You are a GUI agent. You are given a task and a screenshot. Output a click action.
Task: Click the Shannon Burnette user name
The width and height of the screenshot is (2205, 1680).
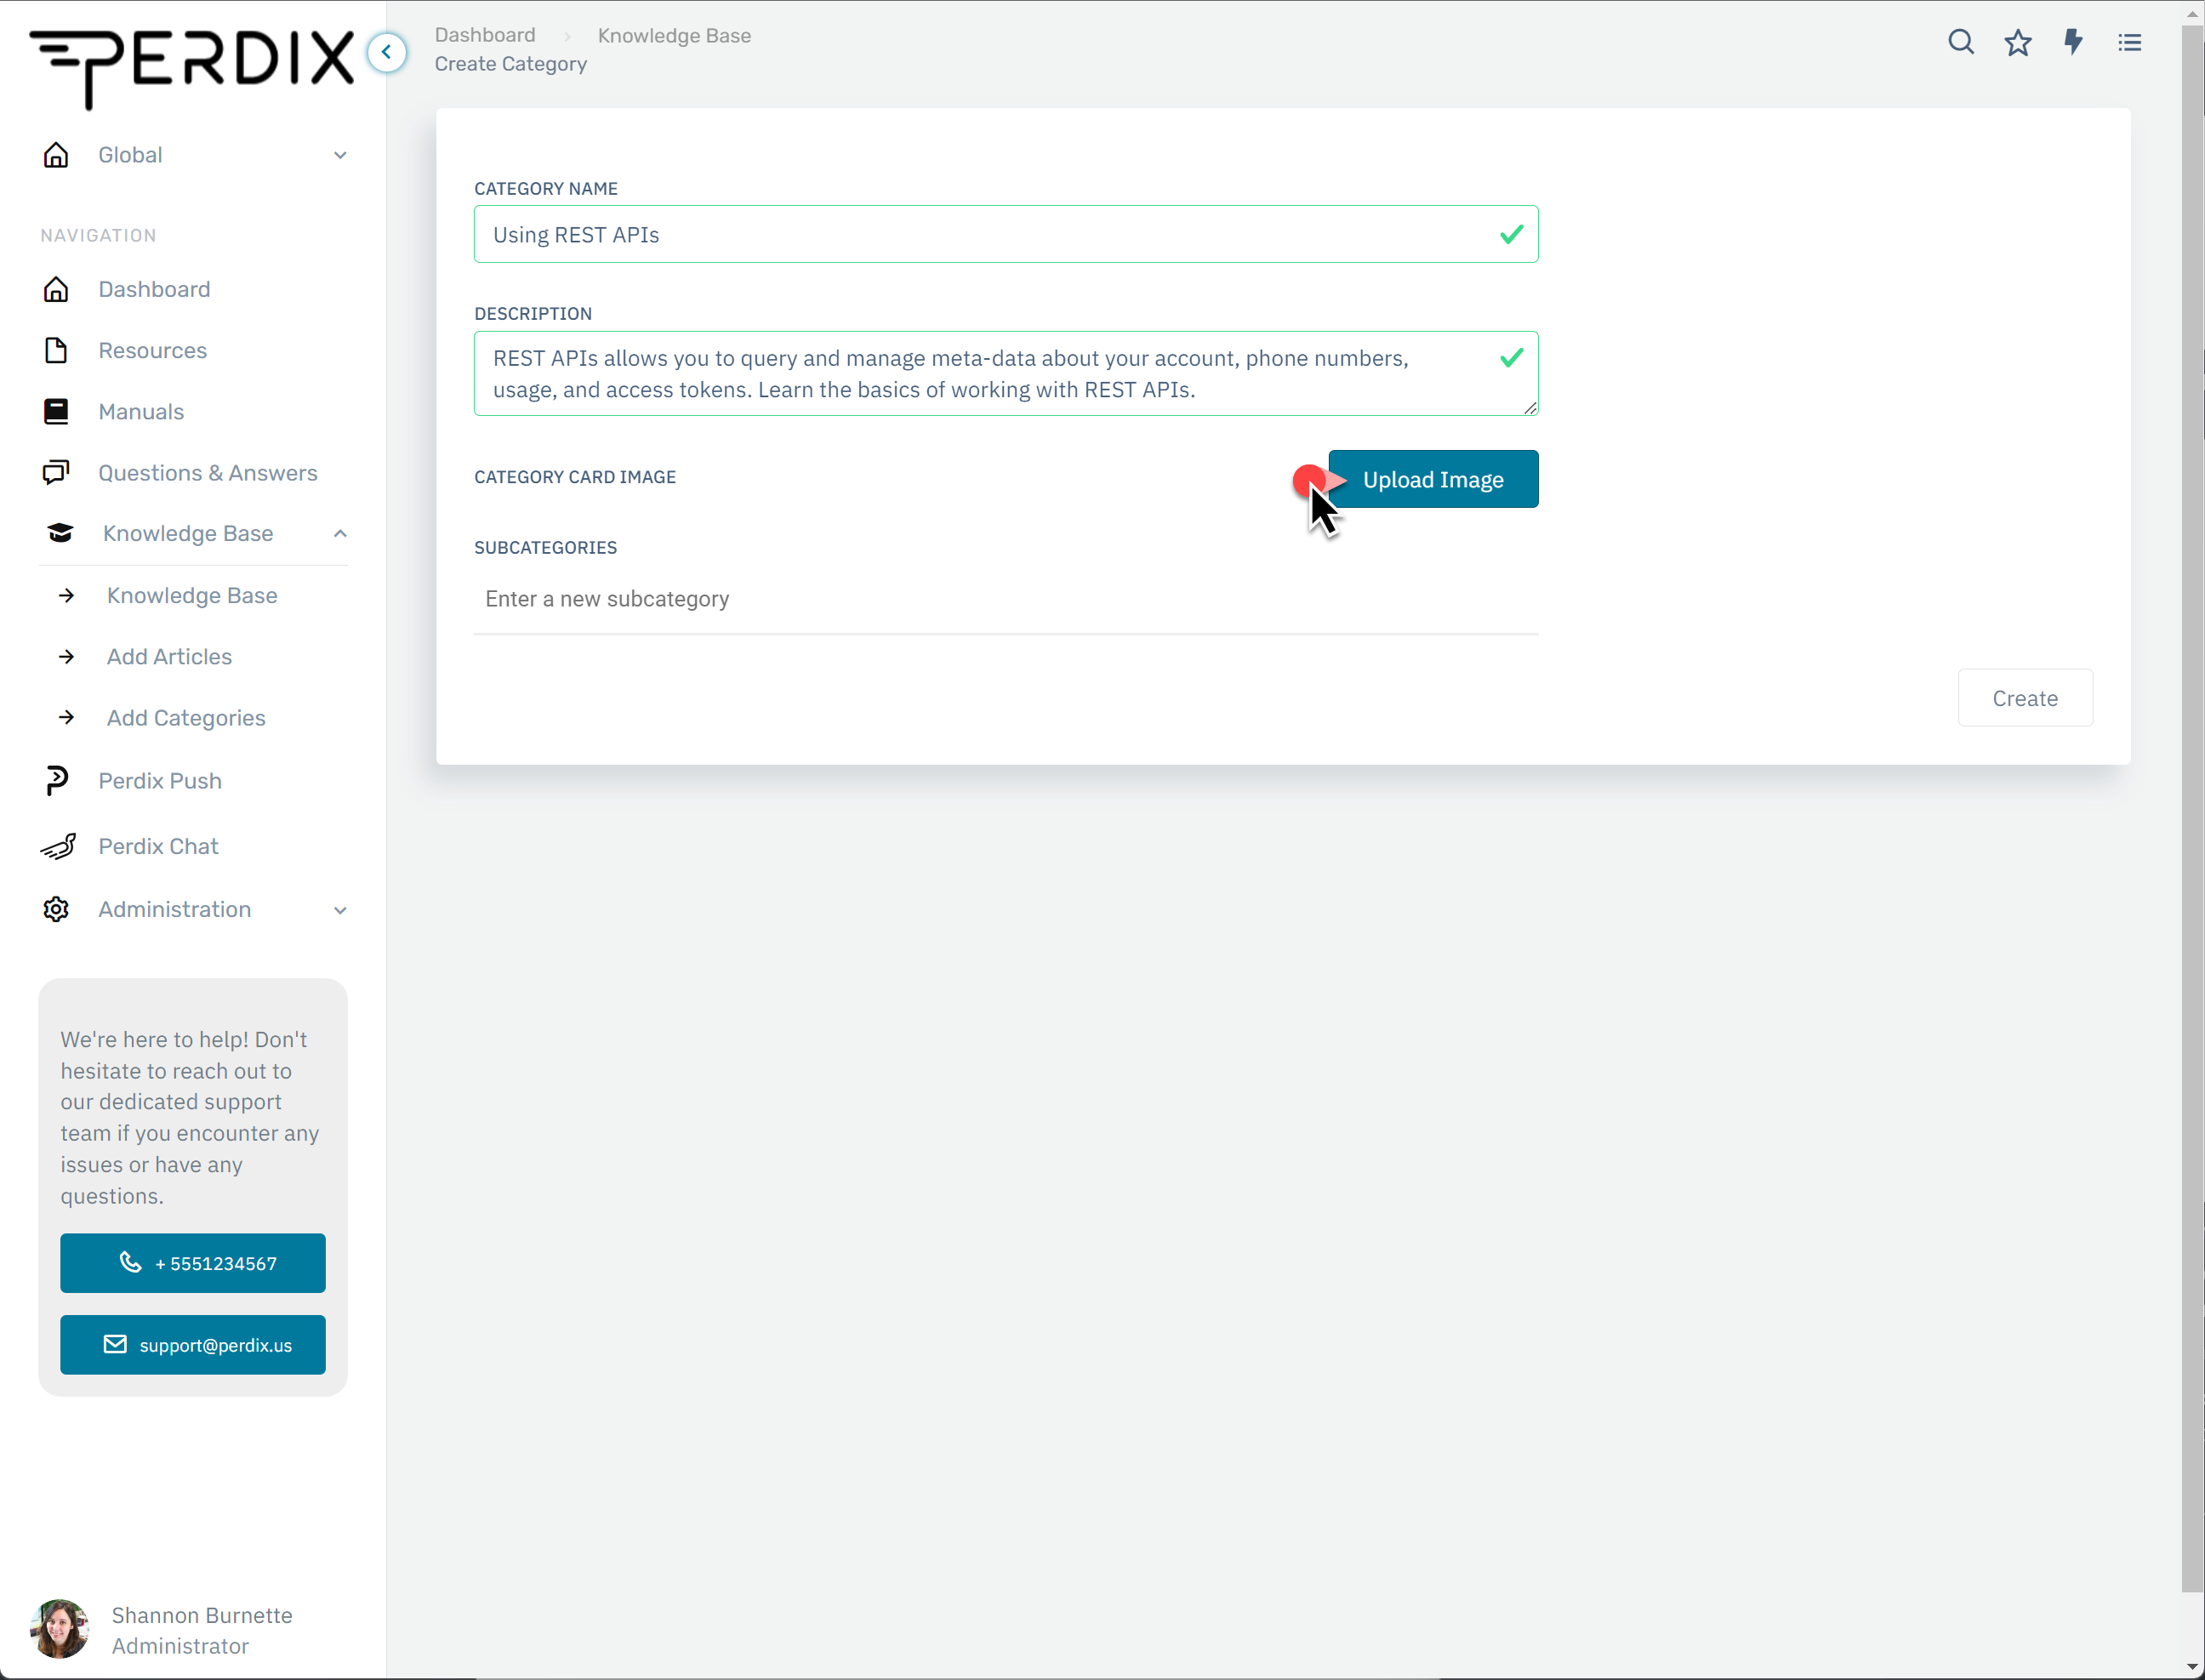point(202,1615)
